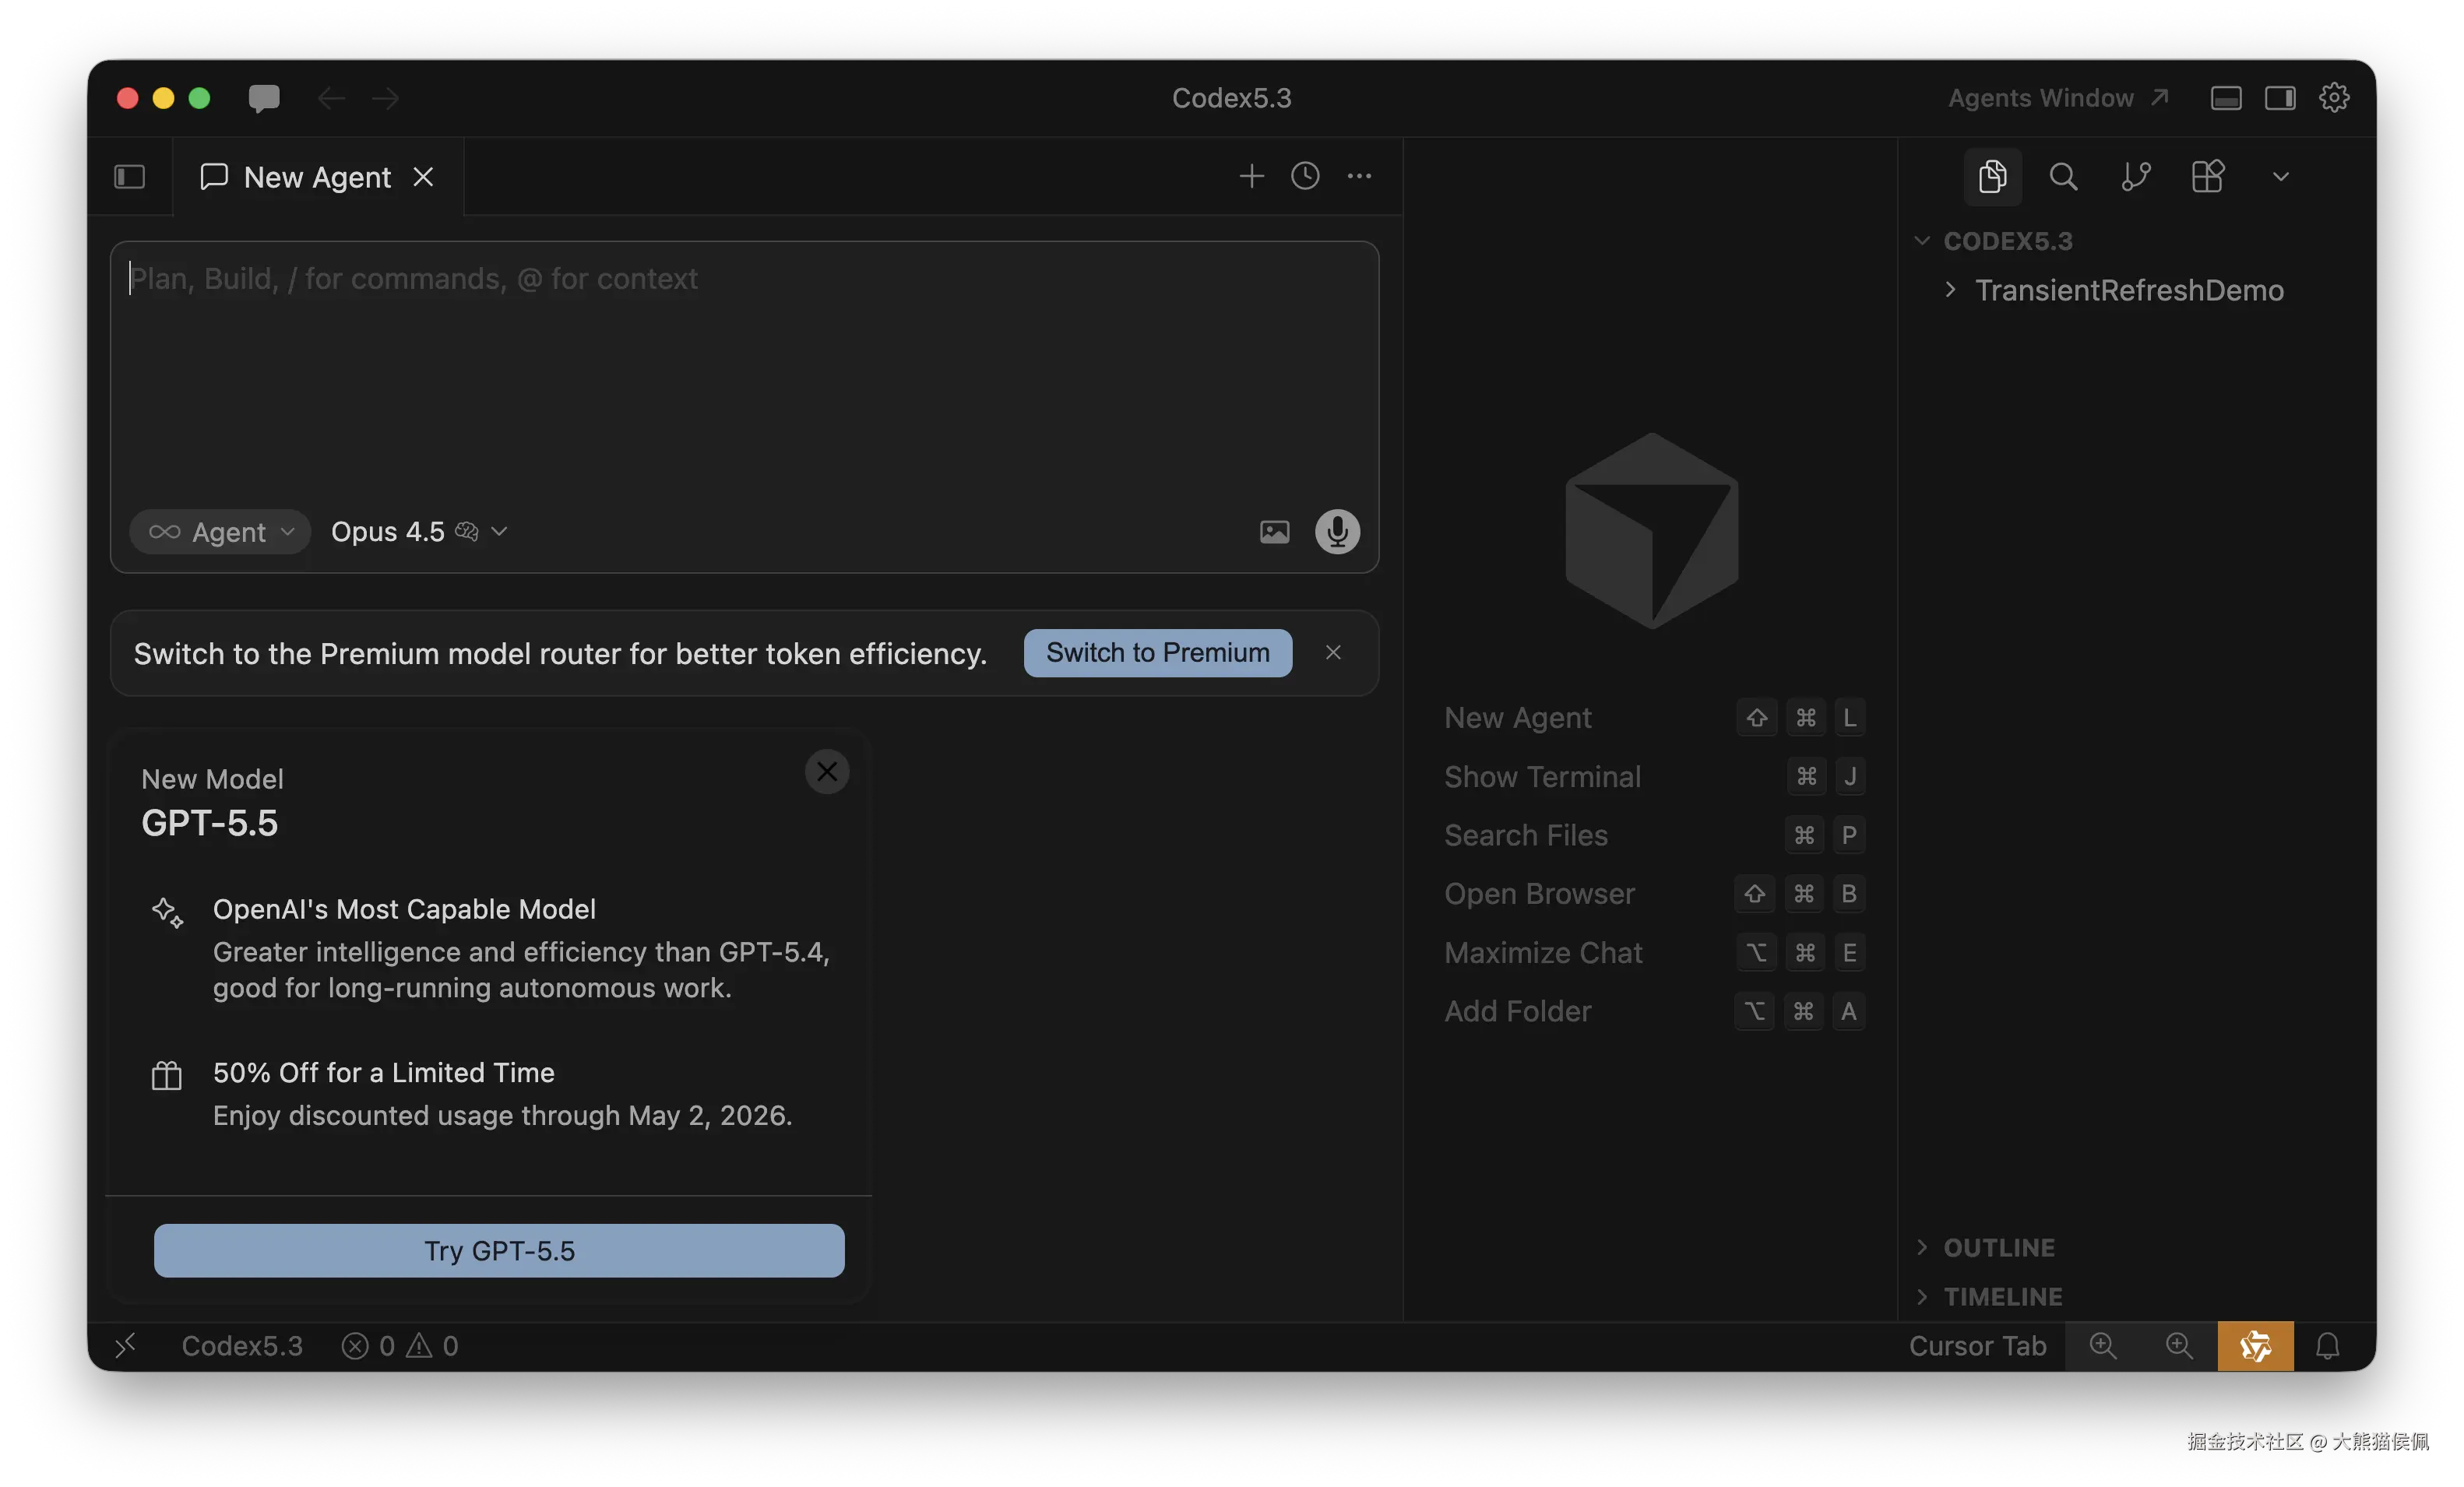
Task: Click the orange highlighted status bar icon
Action: (x=2255, y=1346)
